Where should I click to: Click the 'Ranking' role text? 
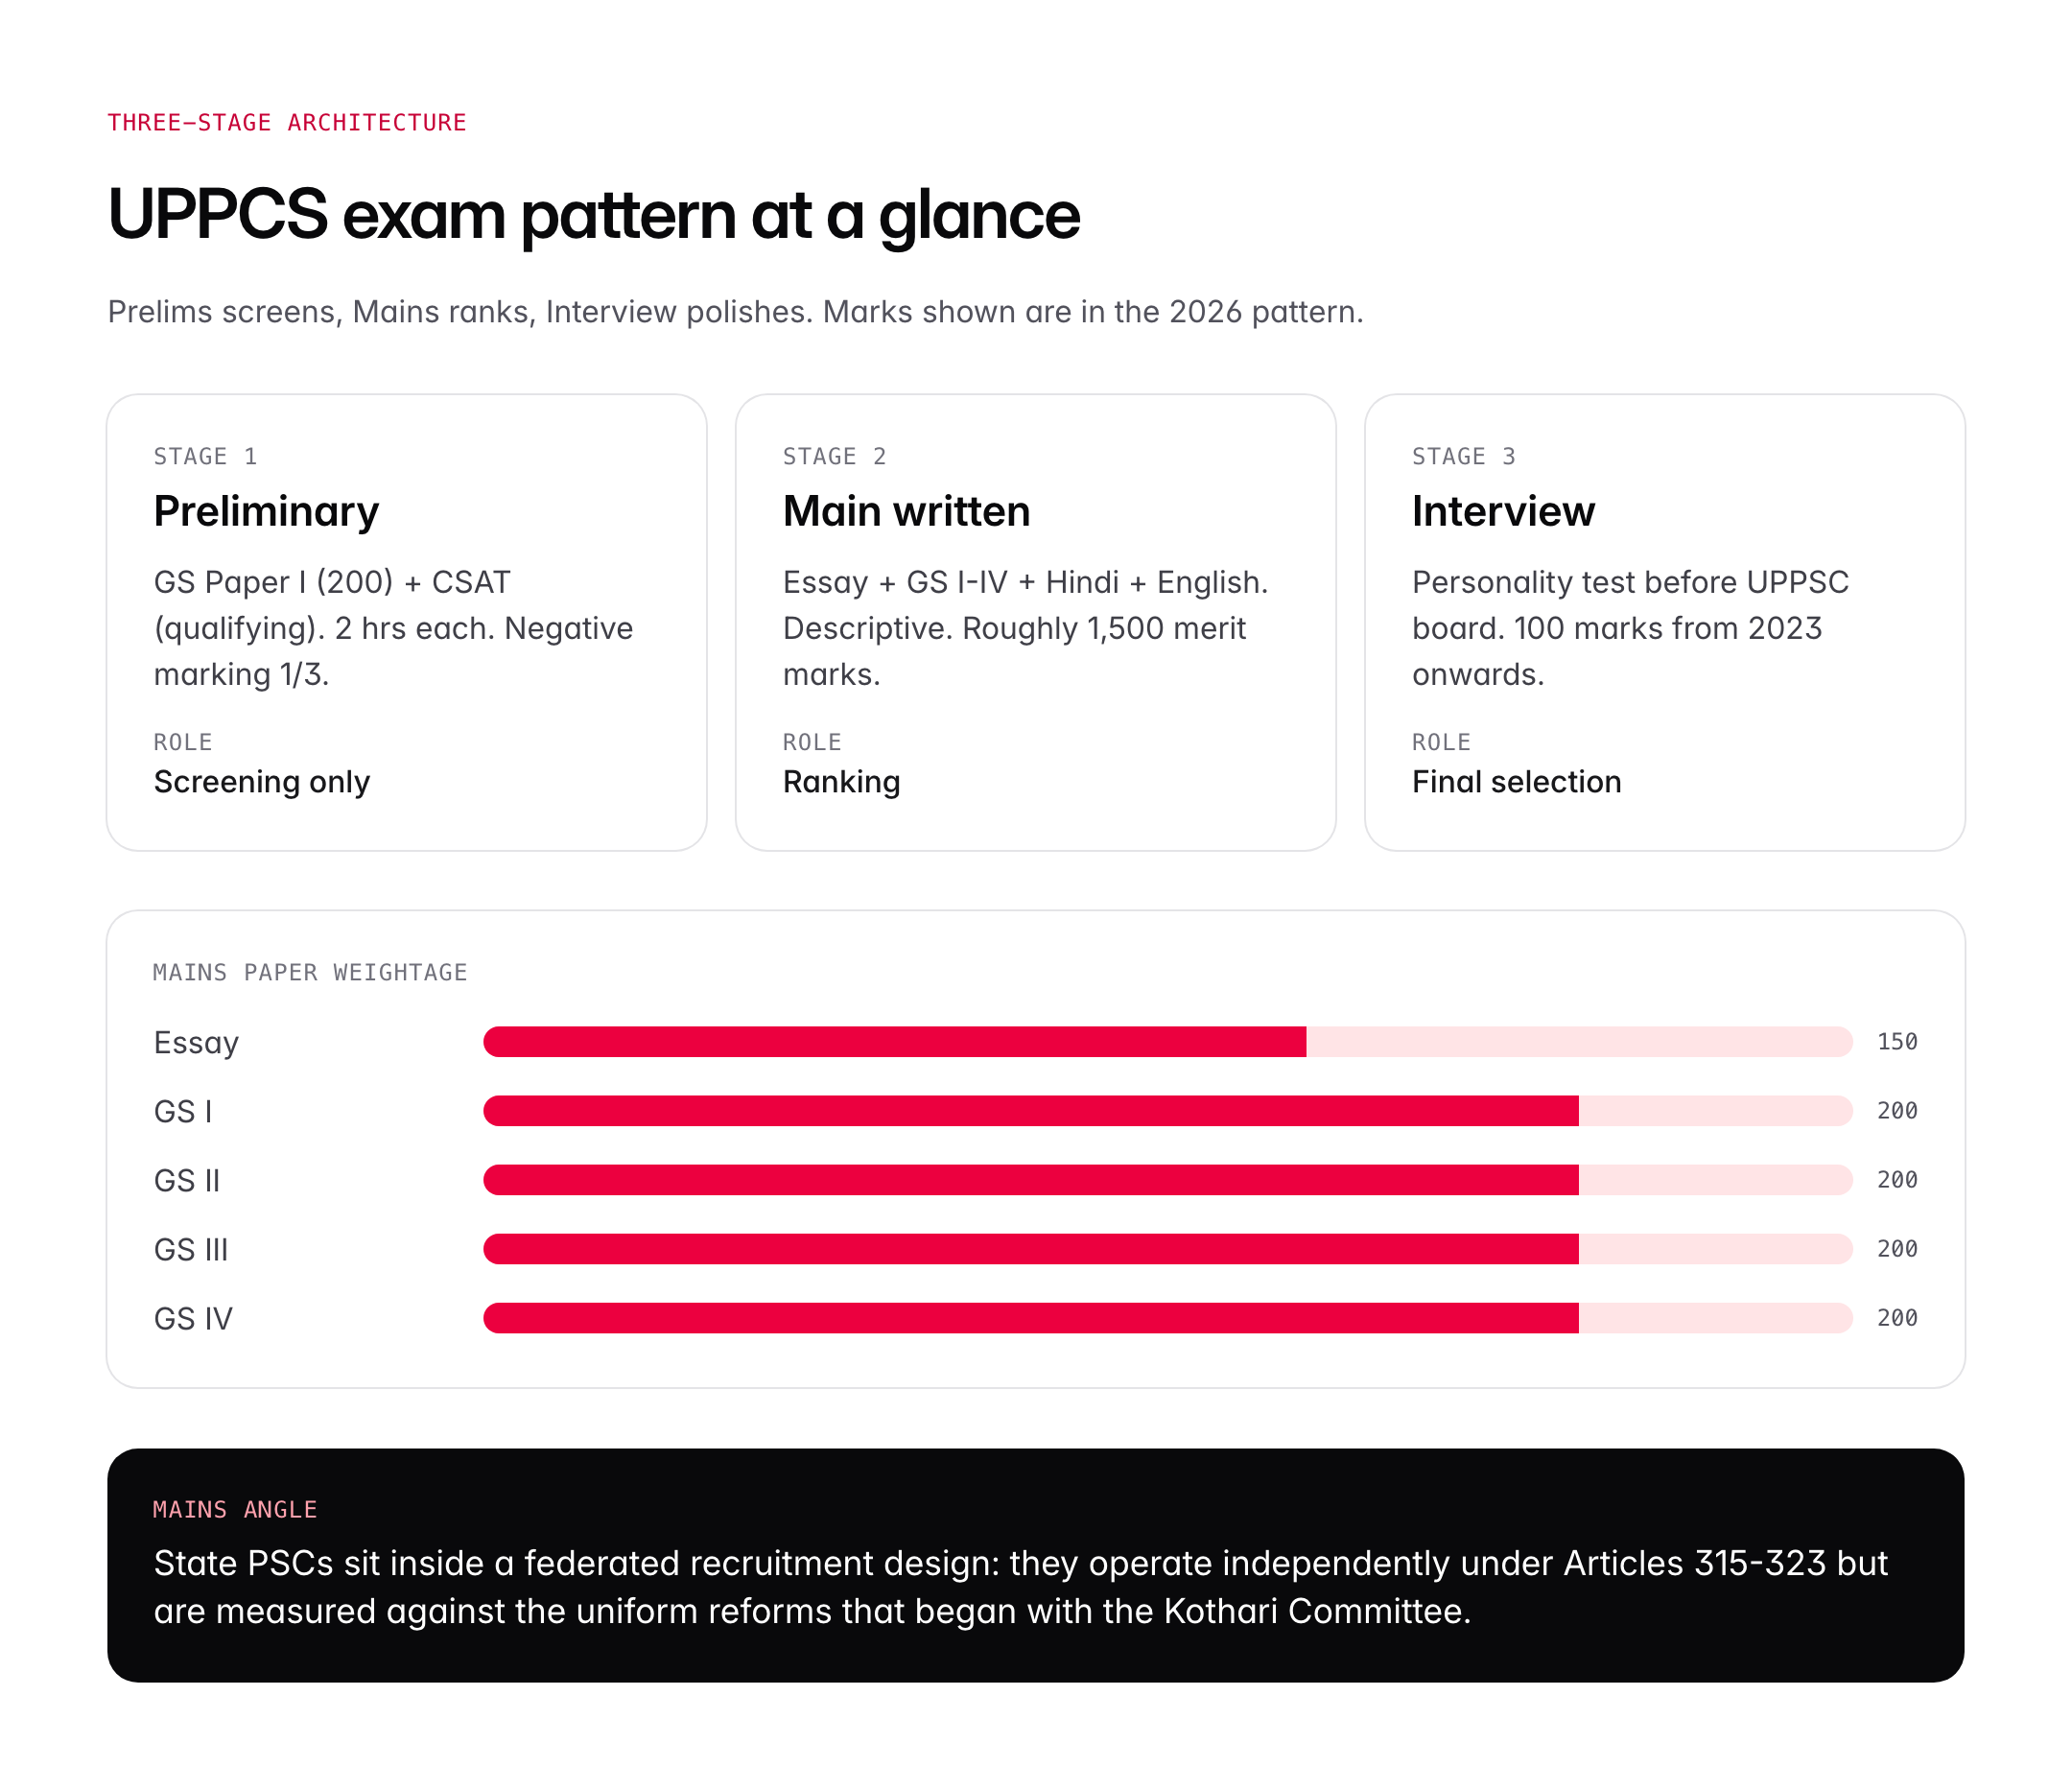pyautogui.click(x=841, y=782)
